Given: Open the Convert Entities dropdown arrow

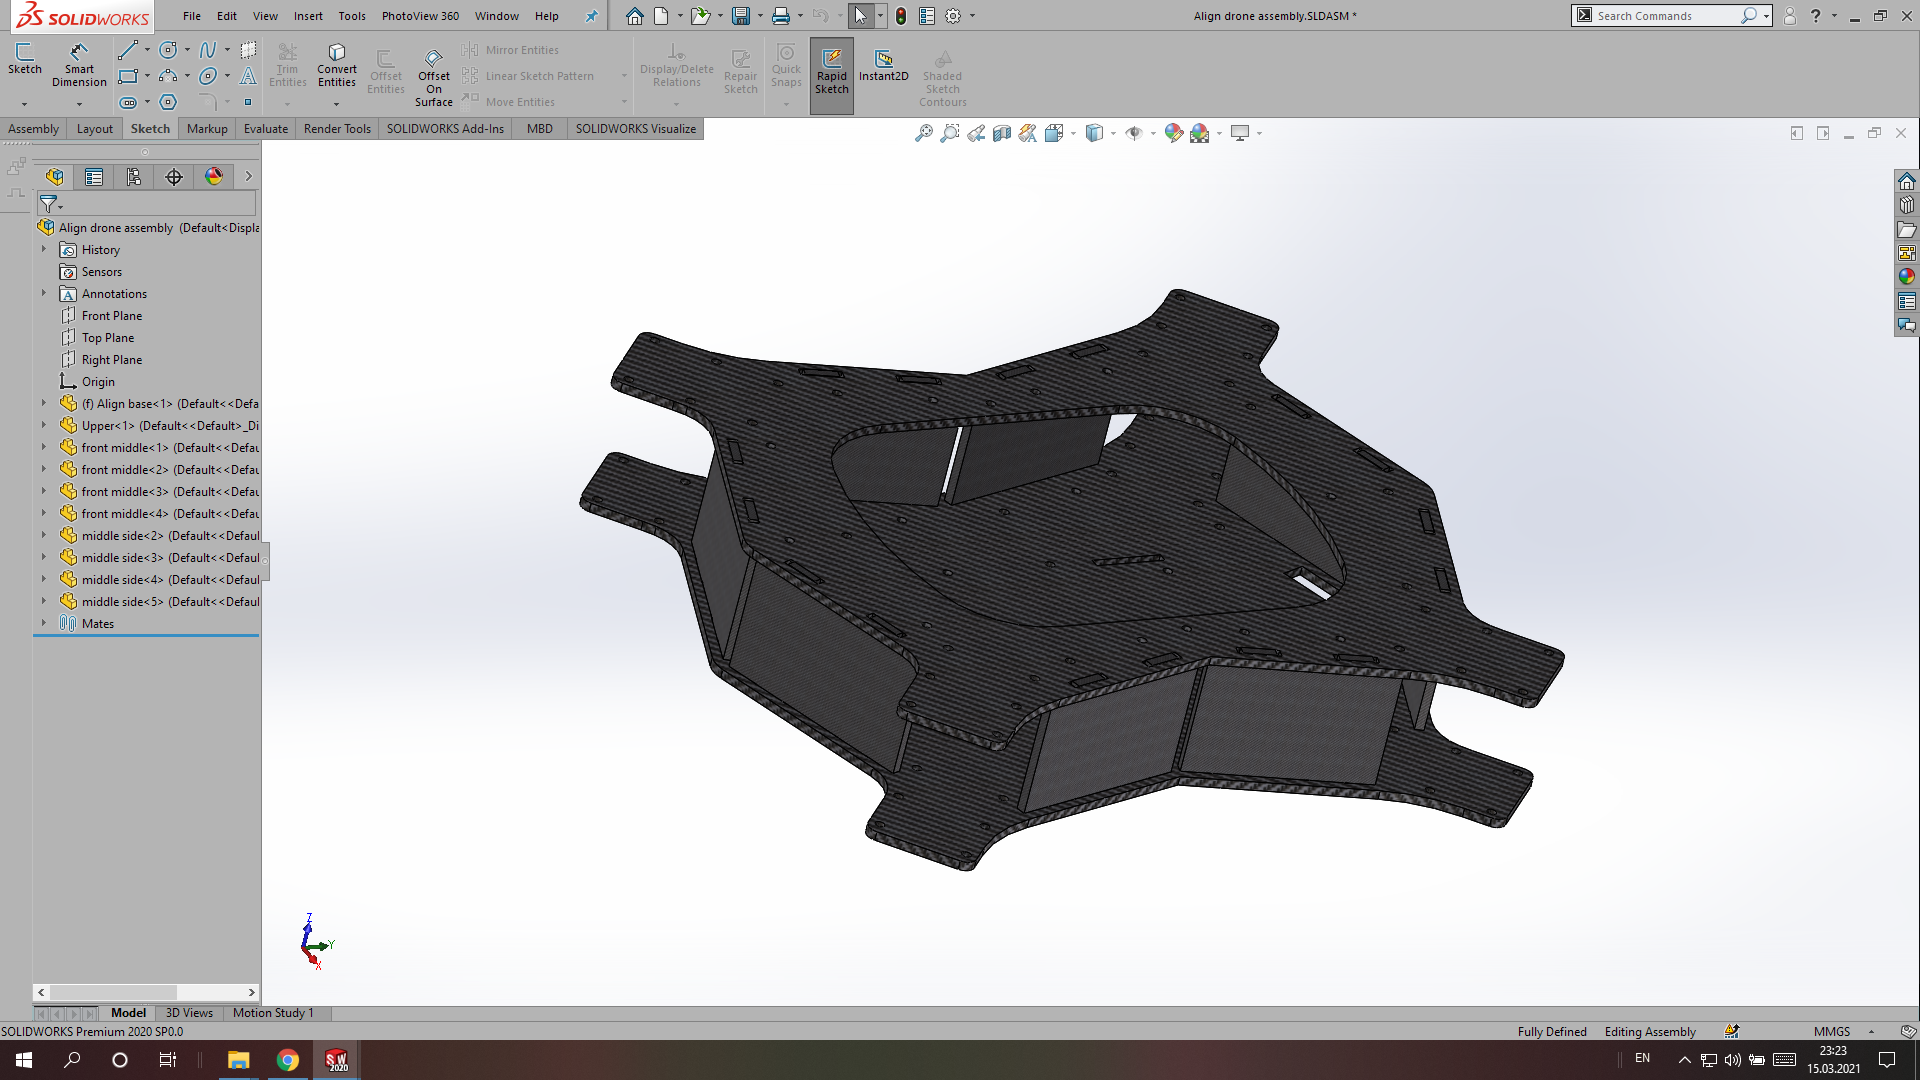Looking at the screenshot, I should tap(336, 104).
